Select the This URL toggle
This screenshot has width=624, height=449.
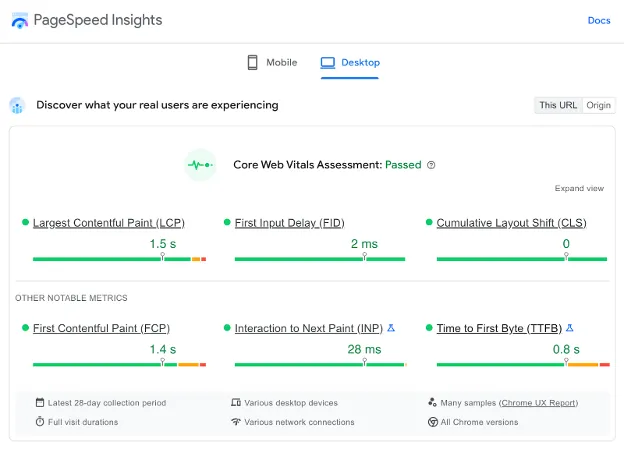pyautogui.click(x=558, y=105)
